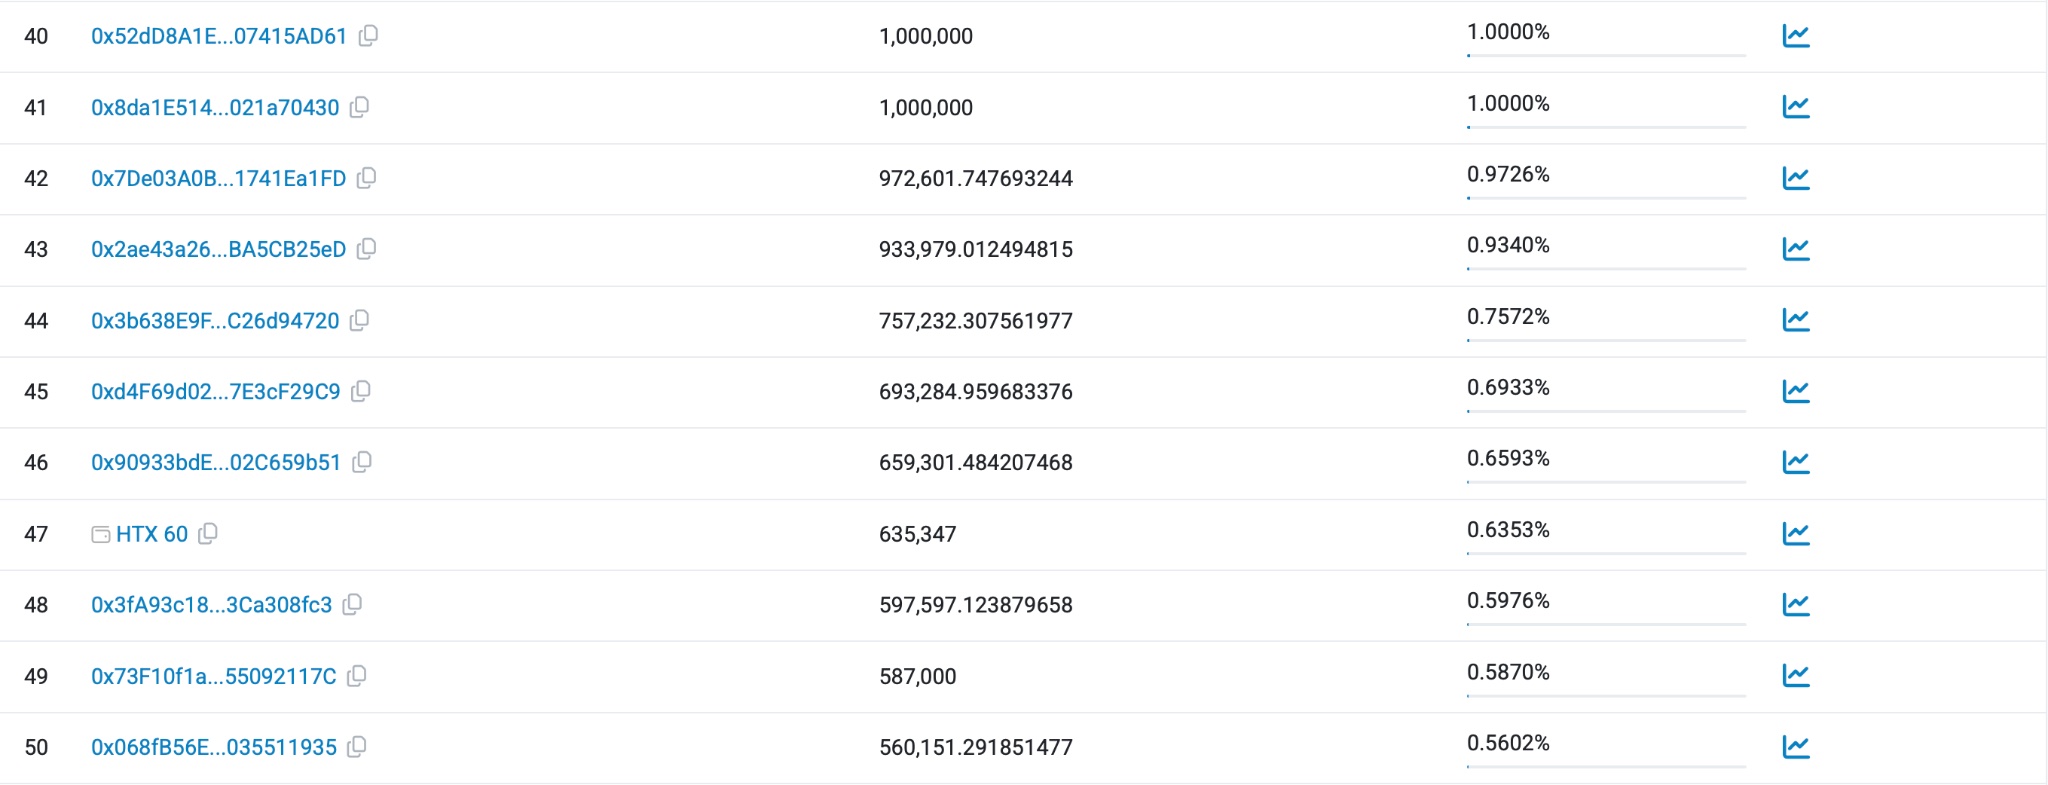Open analytics chart for HTX 60 row

[1796, 534]
